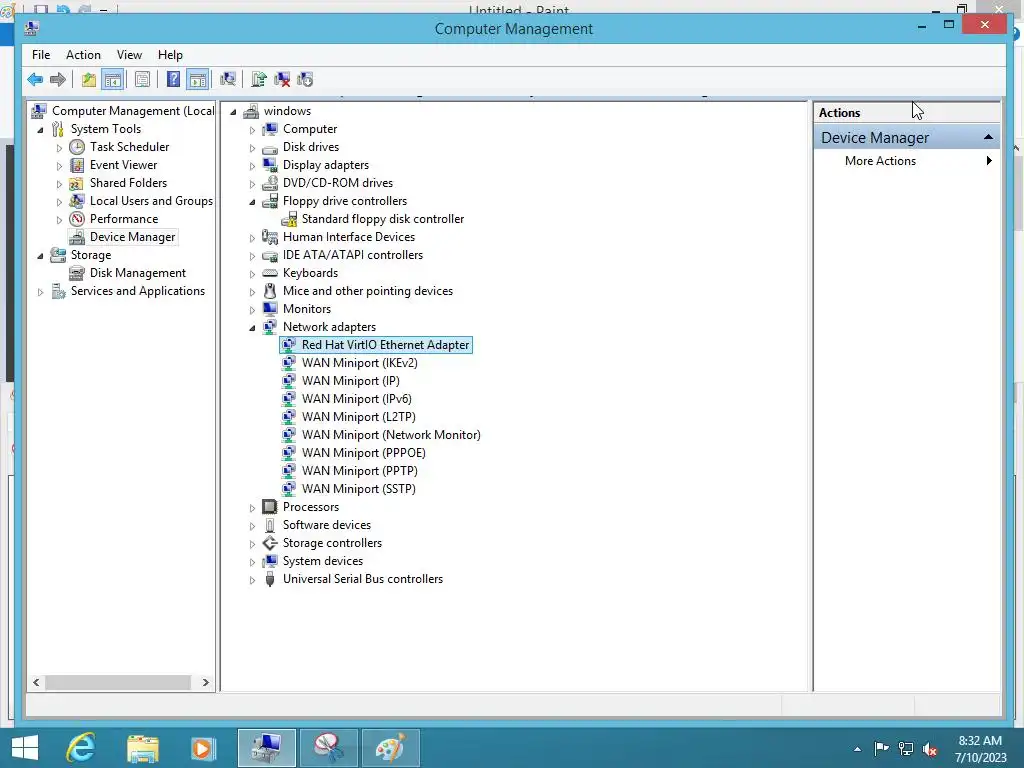This screenshot has width=1024, height=768.
Task: Select Red Hat VirtIO Ethernet Adapter
Action: [385, 345]
